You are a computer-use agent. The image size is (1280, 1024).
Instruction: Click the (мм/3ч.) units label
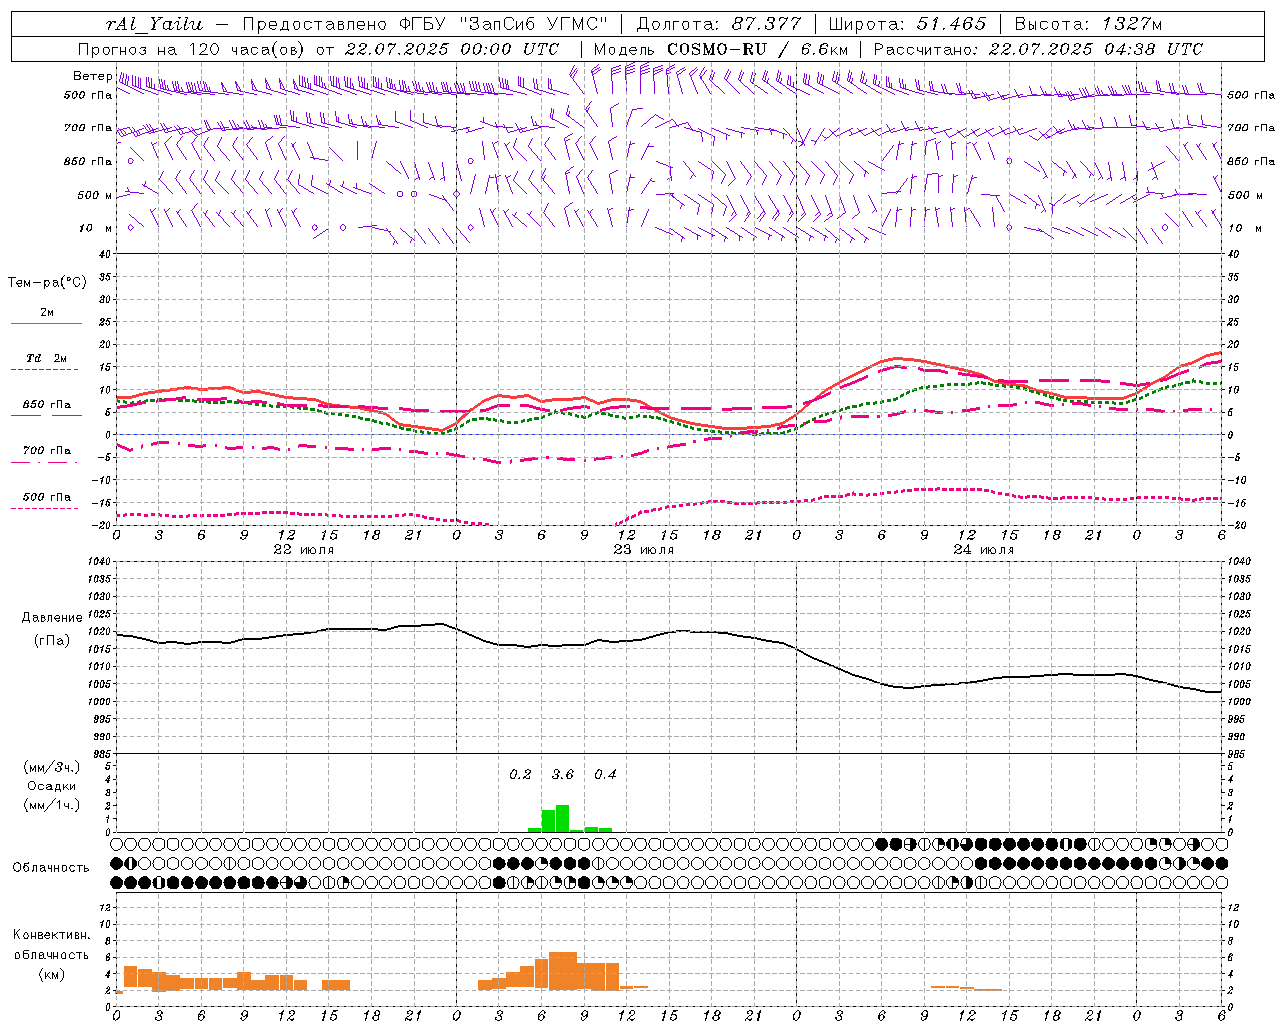pyautogui.click(x=52, y=767)
